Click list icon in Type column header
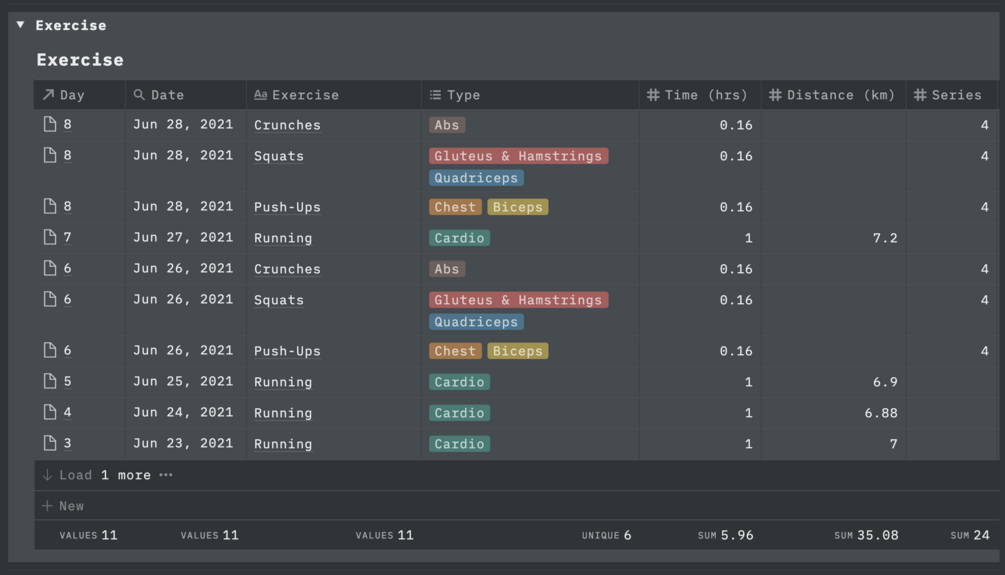1005x575 pixels. 435,95
